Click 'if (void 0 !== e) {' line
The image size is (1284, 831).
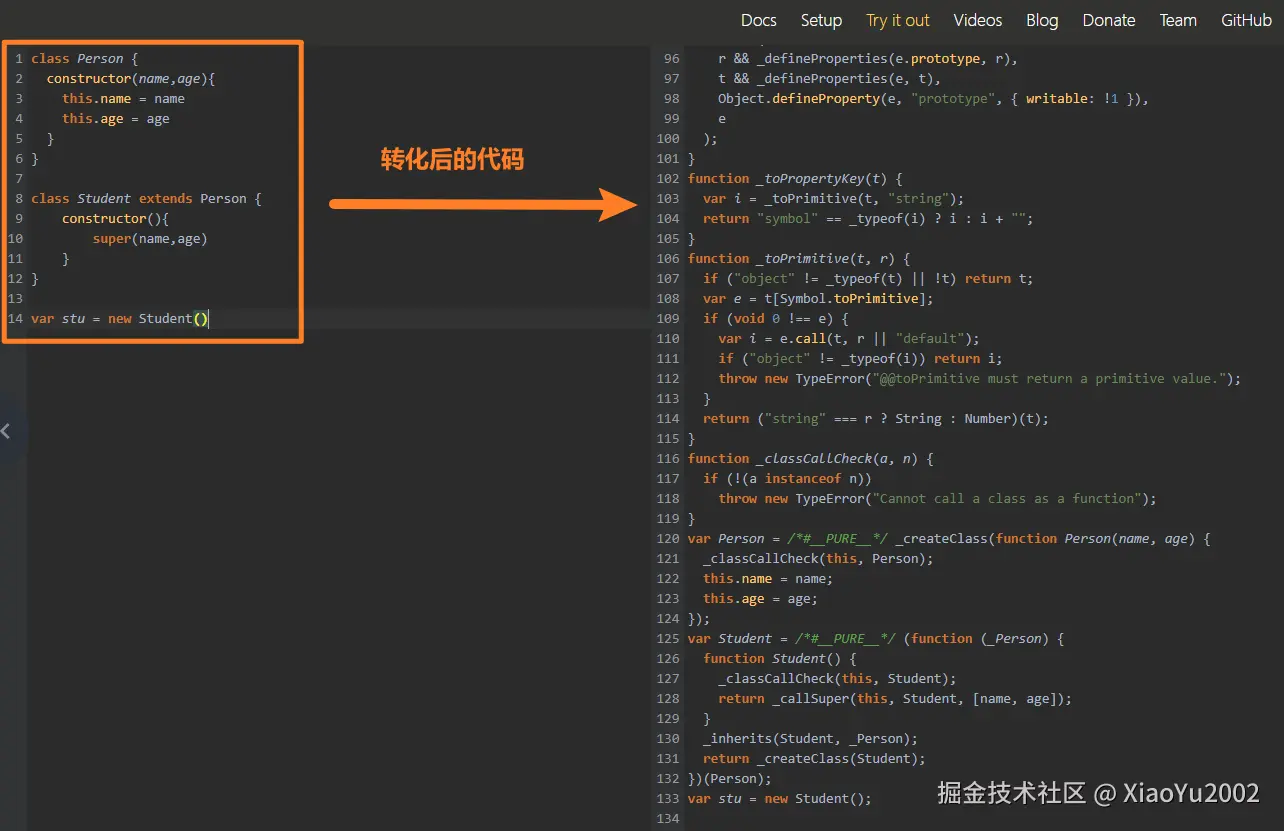coord(776,318)
